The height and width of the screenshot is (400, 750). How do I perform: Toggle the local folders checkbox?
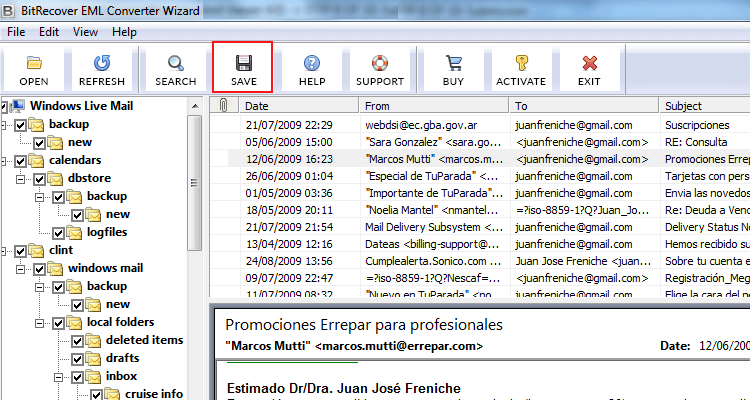tap(59, 323)
